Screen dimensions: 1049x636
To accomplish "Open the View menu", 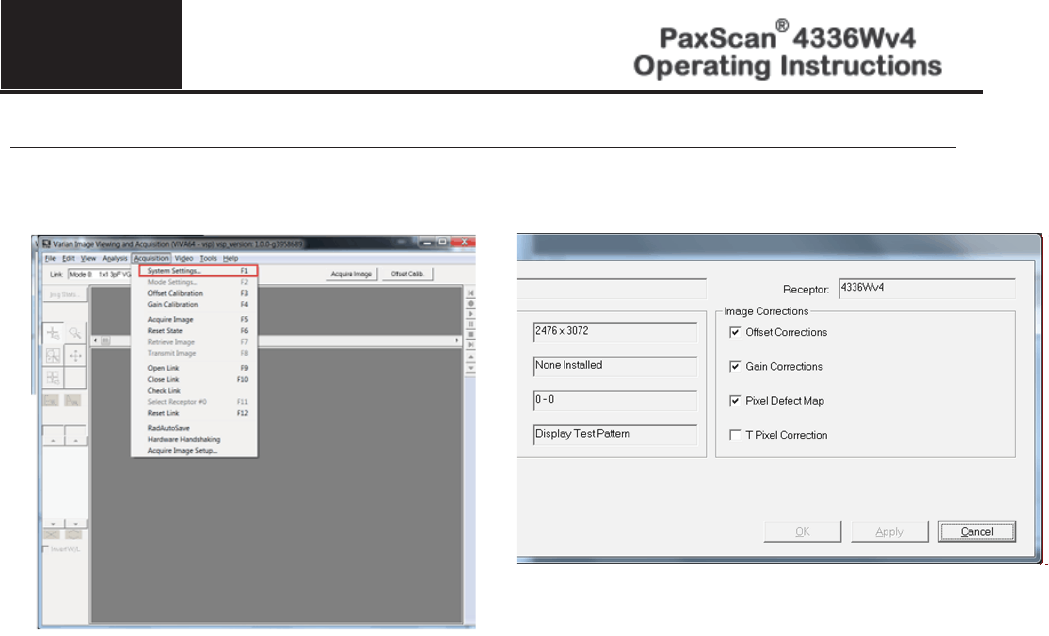I will (88, 258).
